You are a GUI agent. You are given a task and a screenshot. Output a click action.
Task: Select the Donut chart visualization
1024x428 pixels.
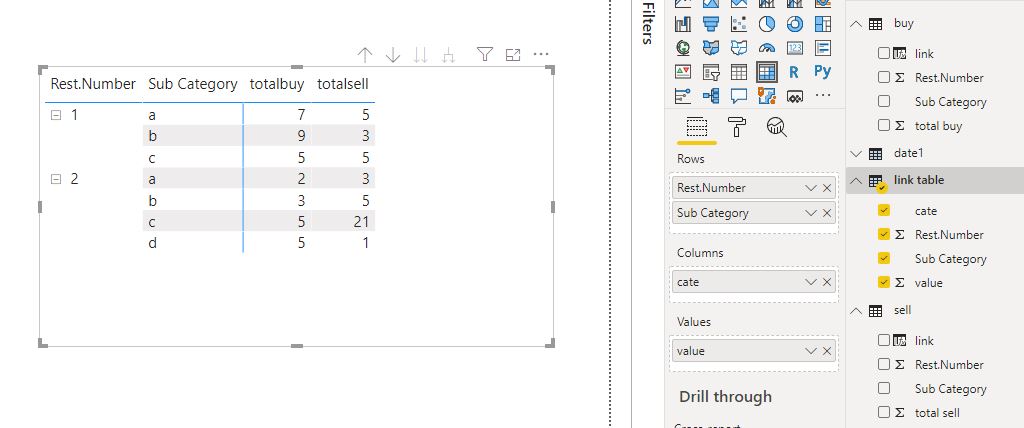point(795,25)
